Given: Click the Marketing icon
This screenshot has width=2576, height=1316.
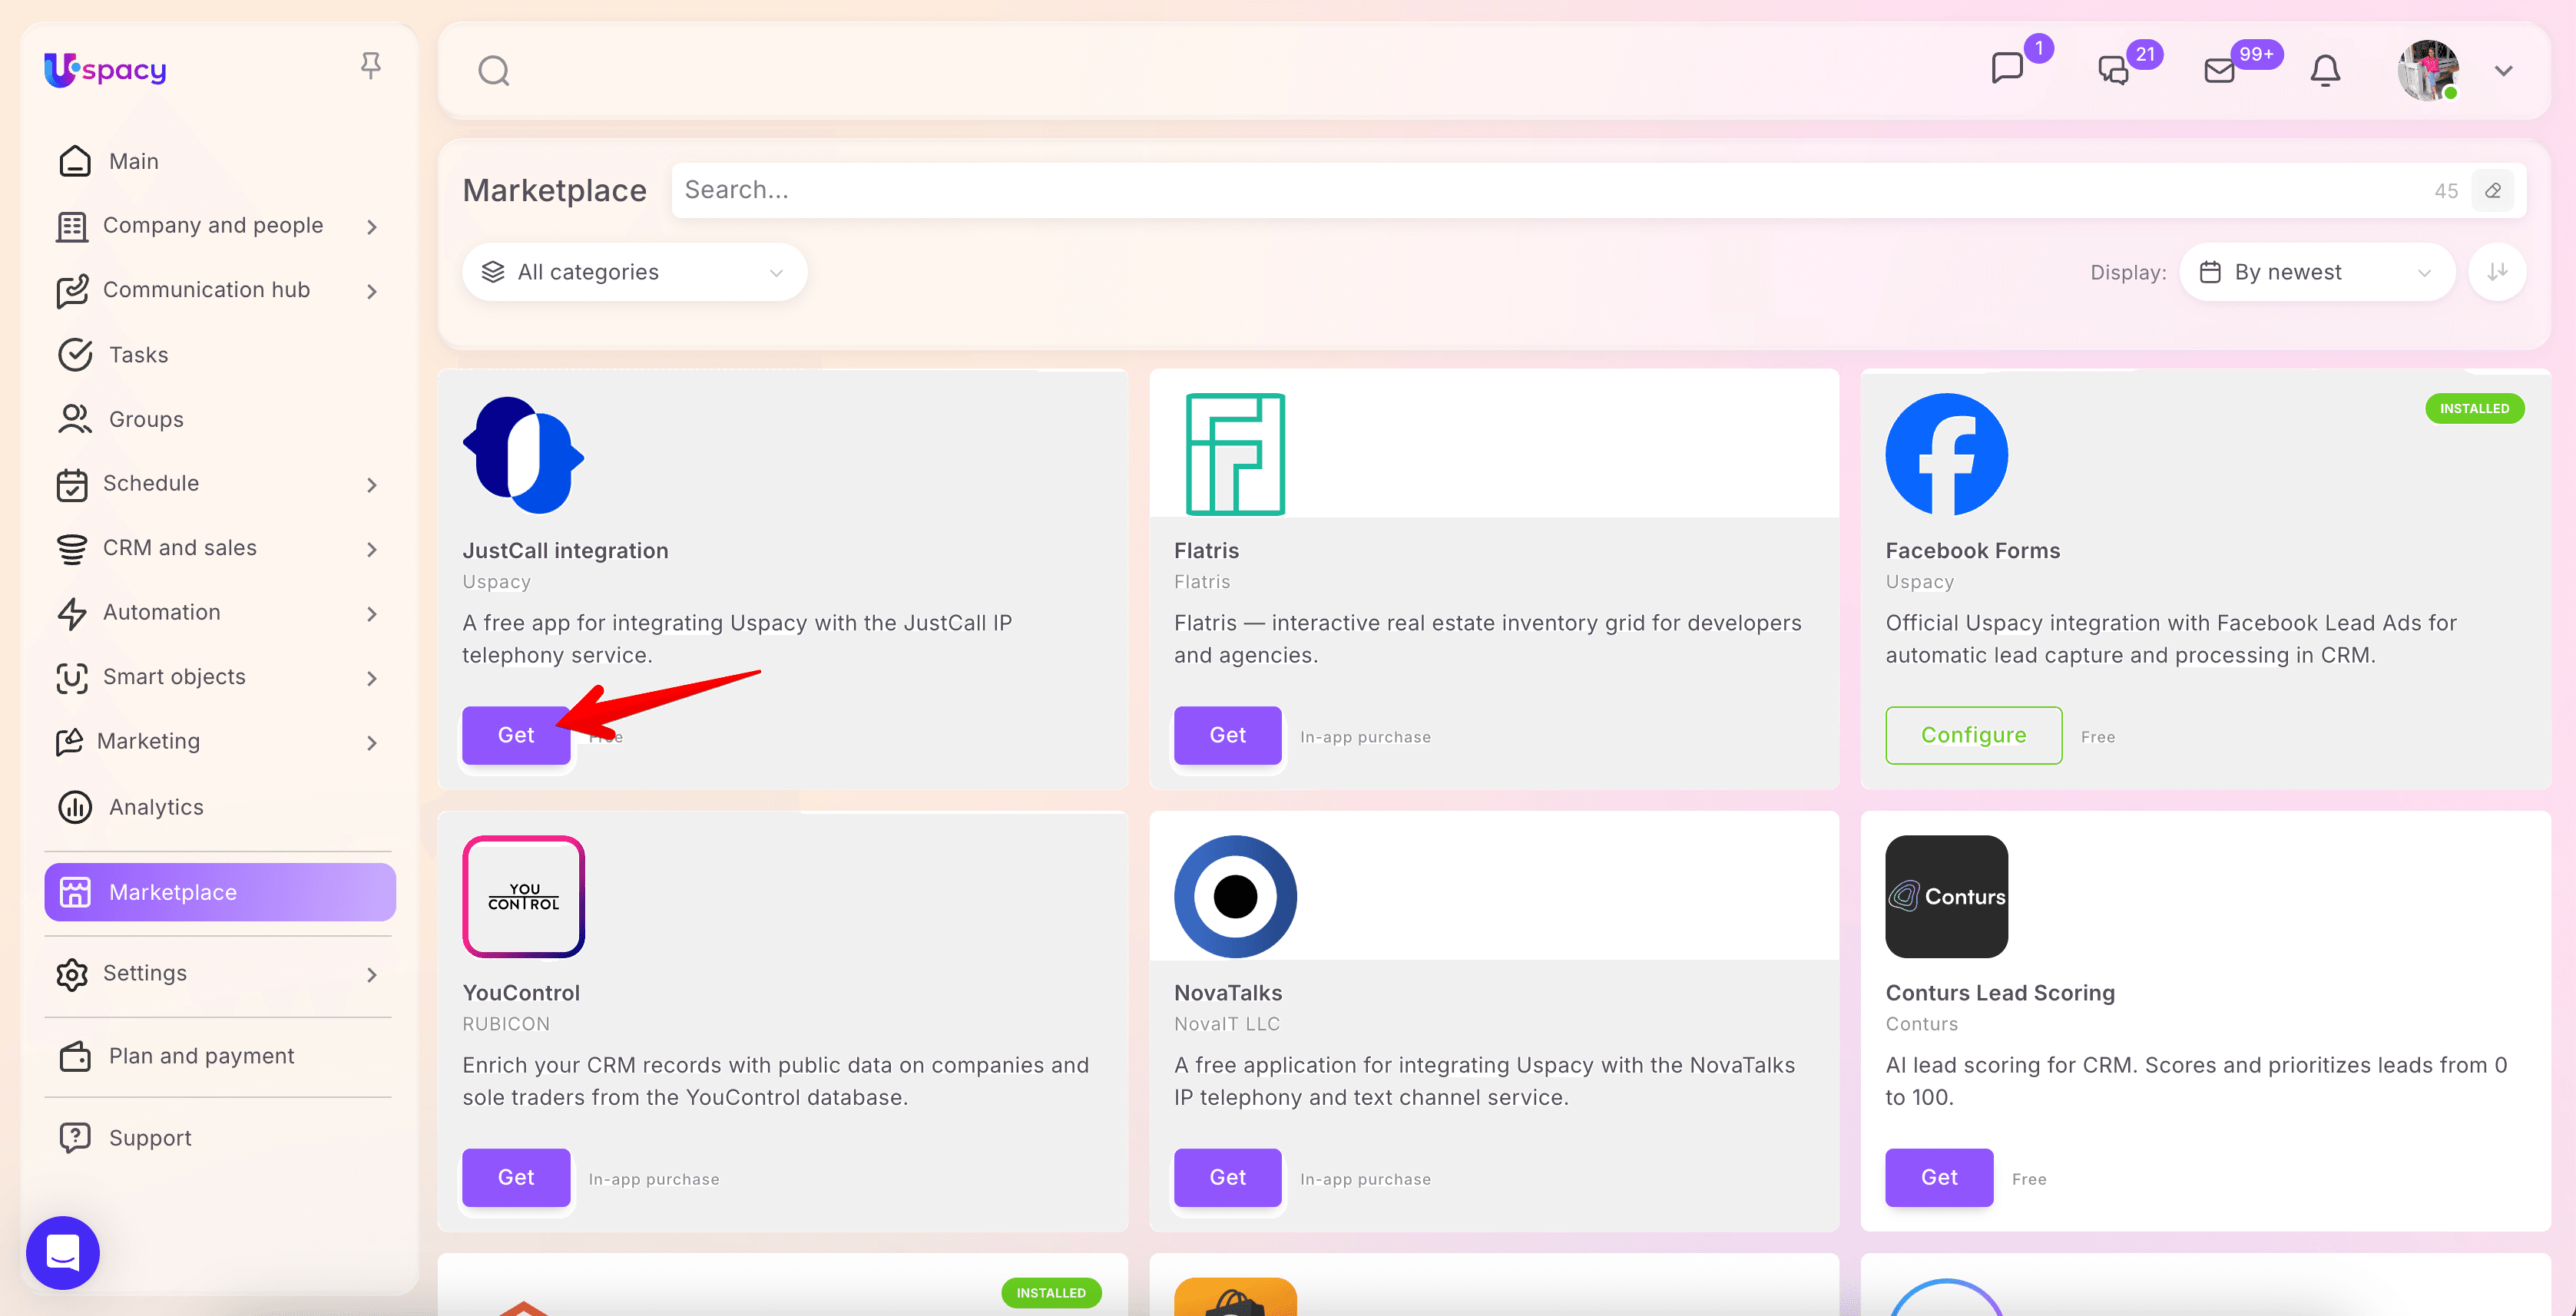Looking at the screenshot, I should [x=69, y=742].
